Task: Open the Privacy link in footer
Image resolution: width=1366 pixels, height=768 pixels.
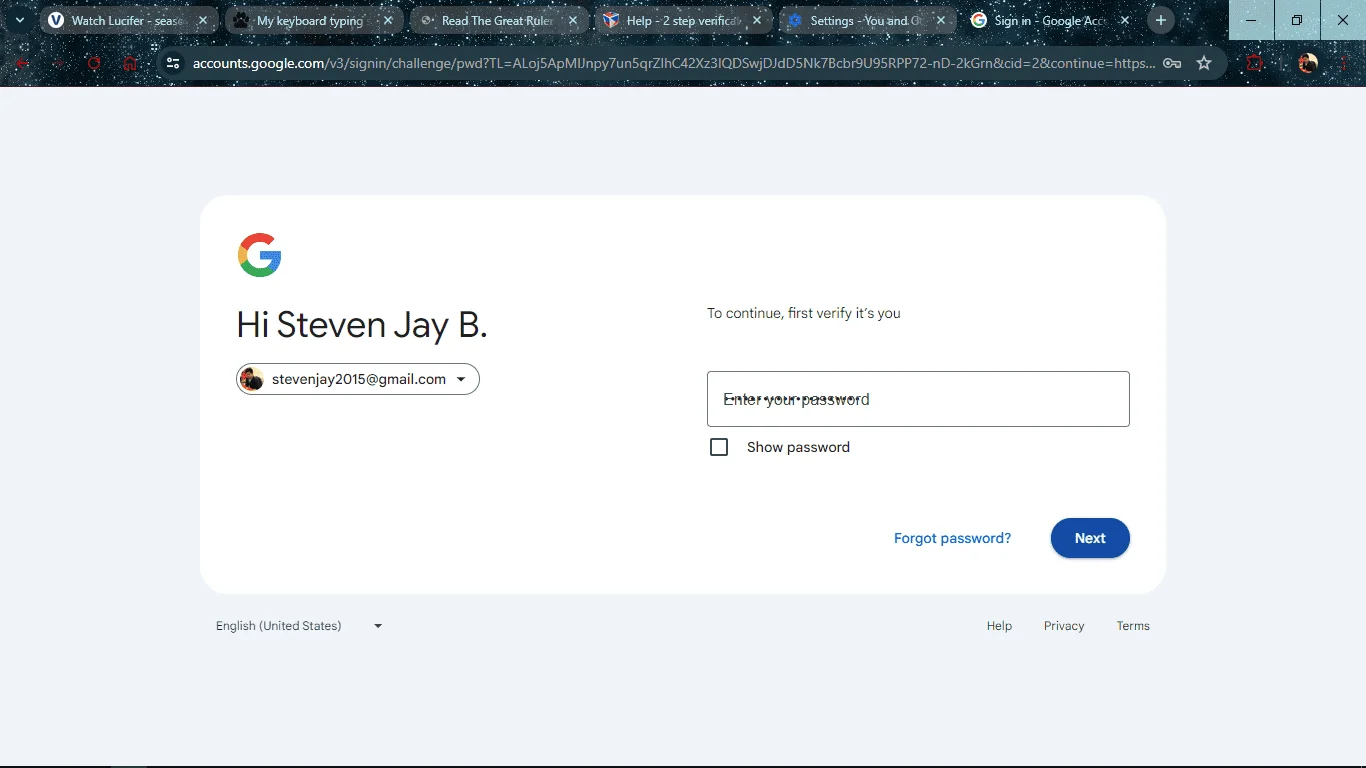Action: tap(1064, 626)
